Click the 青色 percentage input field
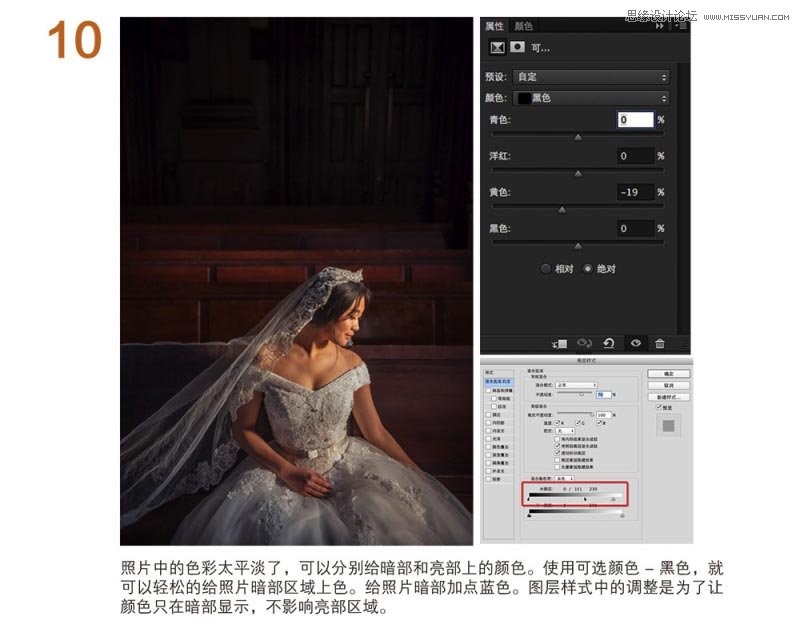800x626 pixels. (x=635, y=120)
